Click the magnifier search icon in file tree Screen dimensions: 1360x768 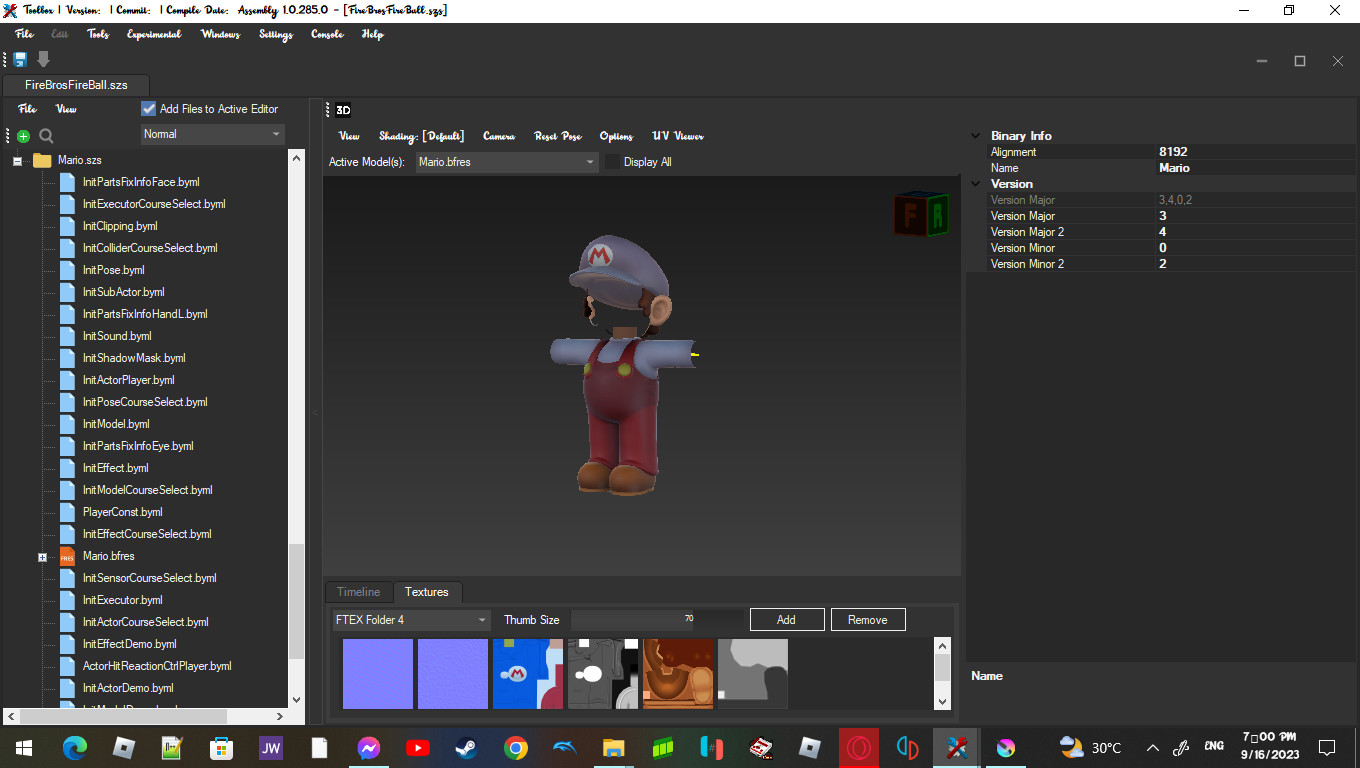click(x=46, y=136)
